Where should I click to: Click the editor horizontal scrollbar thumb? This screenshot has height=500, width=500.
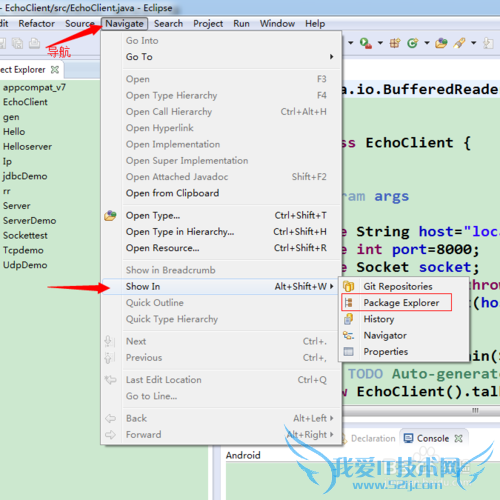coord(475,410)
